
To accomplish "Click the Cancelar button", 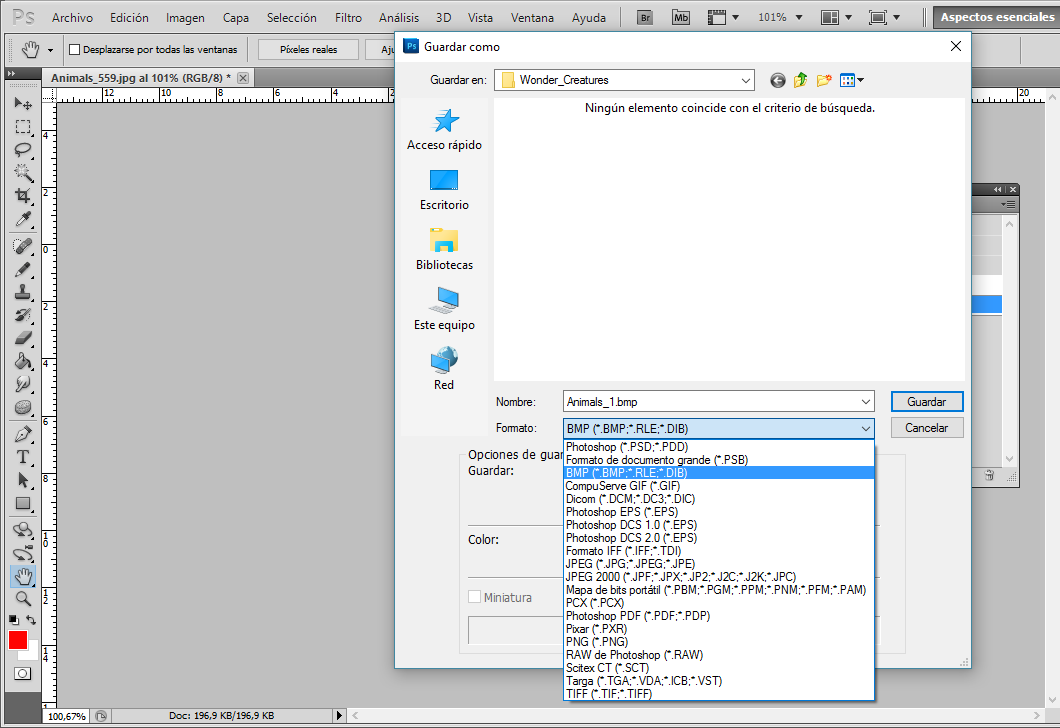I will pos(927,428).
